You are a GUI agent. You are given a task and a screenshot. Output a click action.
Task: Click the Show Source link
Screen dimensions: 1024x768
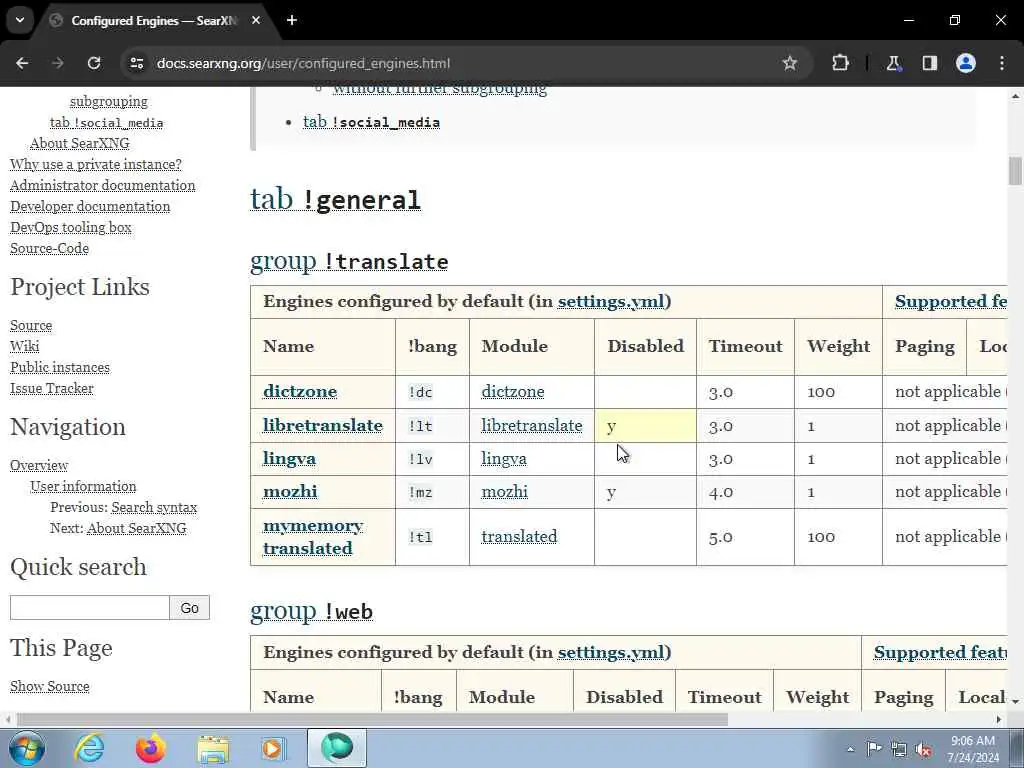[50, 686]
